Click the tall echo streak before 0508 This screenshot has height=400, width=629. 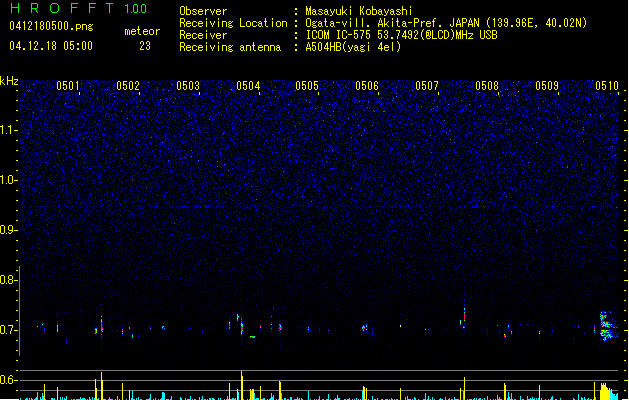click(x=465, y=315)
